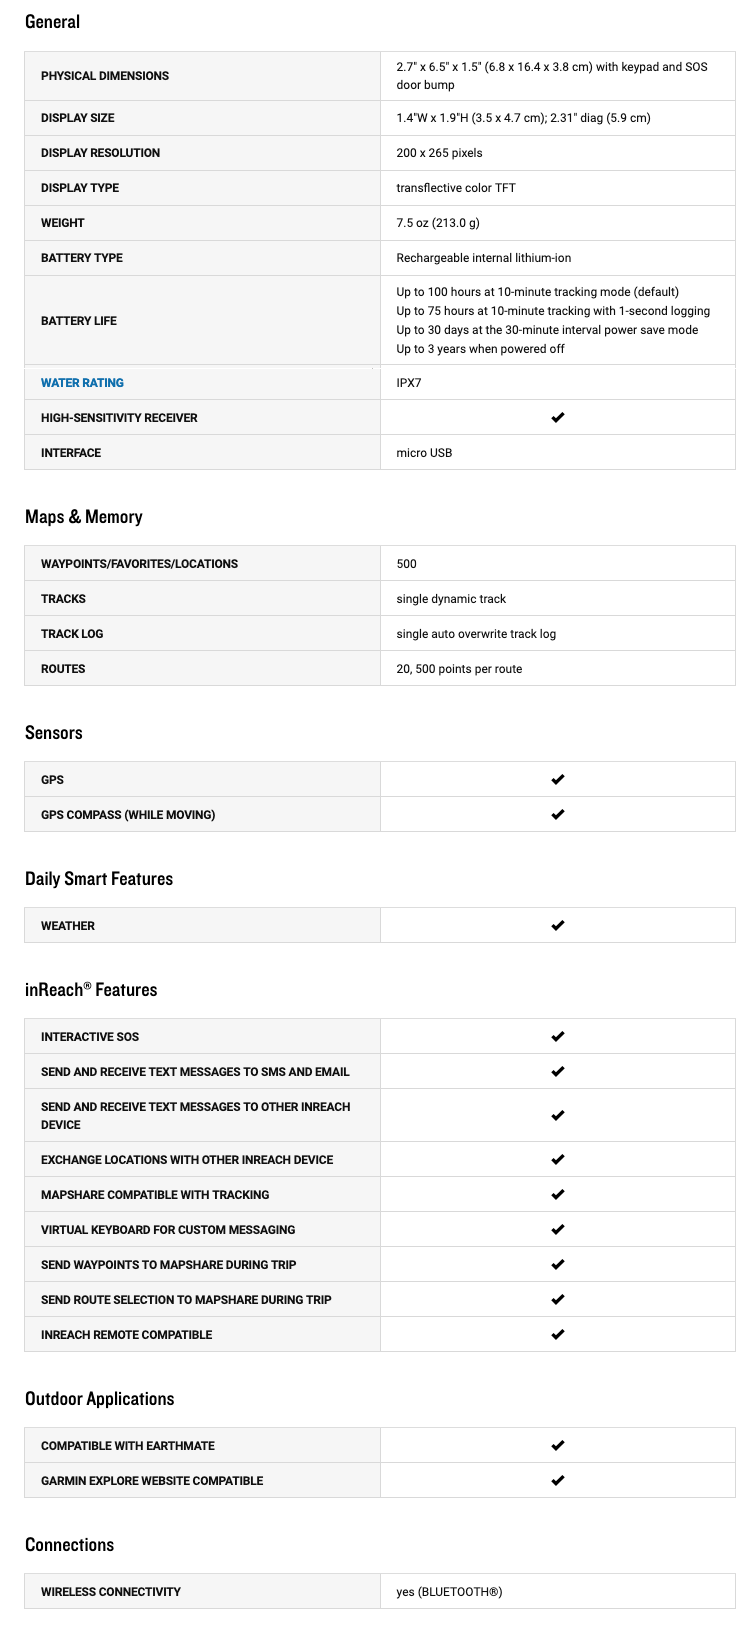This screenshot has width=745, height=1627.
Task: Click the GPS Compass (While Moving) checkmark
Action: point(558,815)
